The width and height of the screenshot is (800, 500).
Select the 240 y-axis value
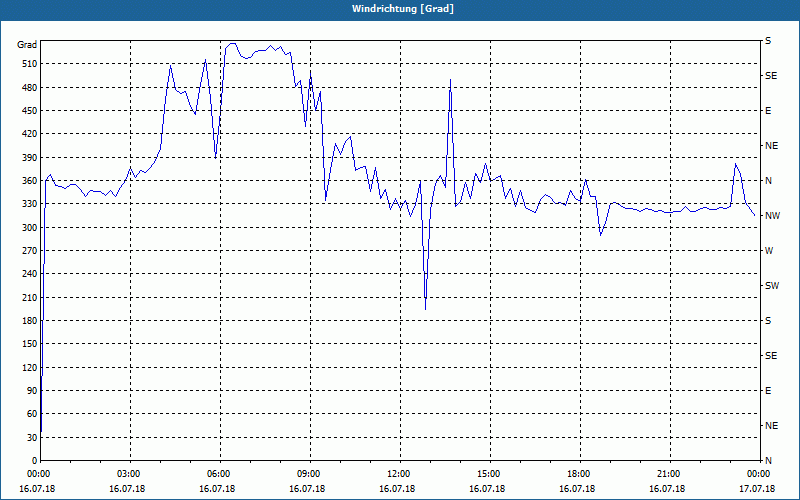(x=31, y=274)
